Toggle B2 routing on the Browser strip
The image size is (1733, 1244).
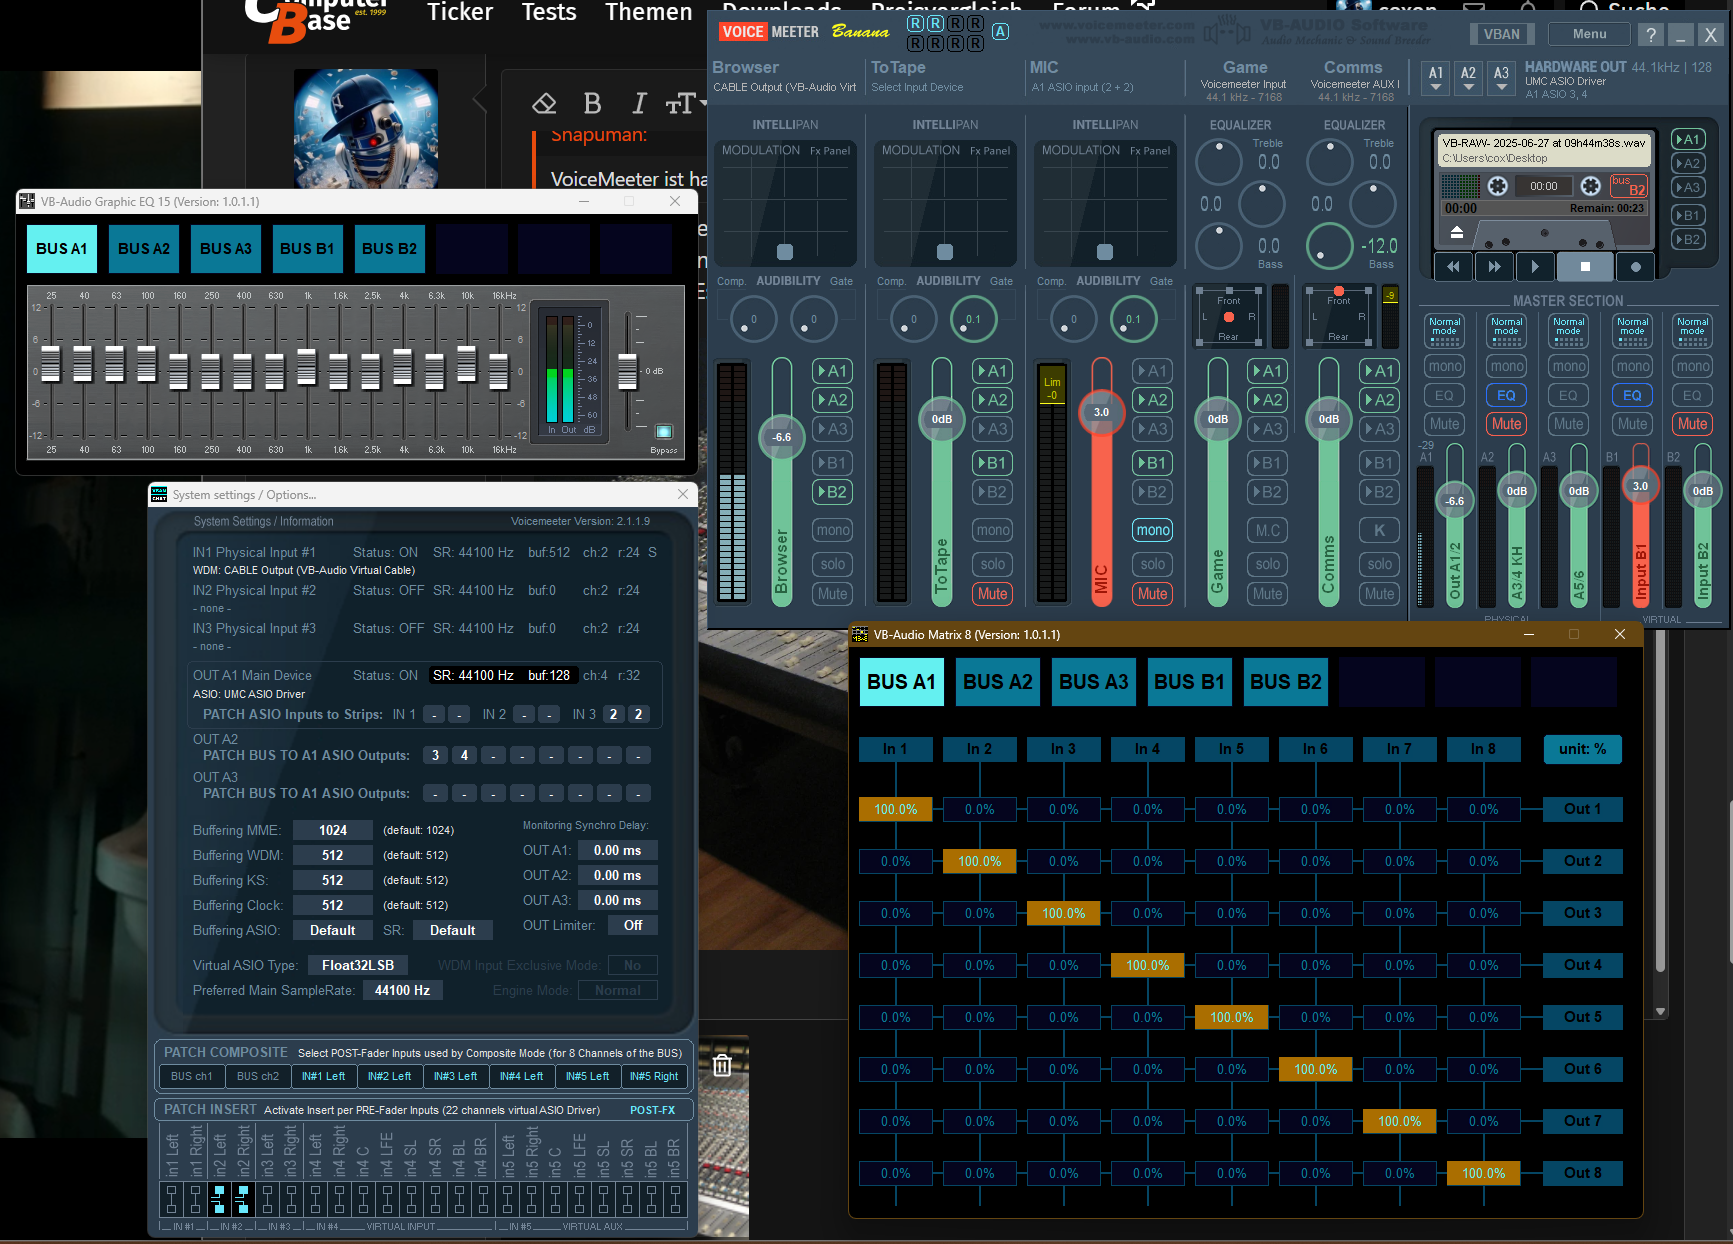pyautogui.click(x=832, y=492)
